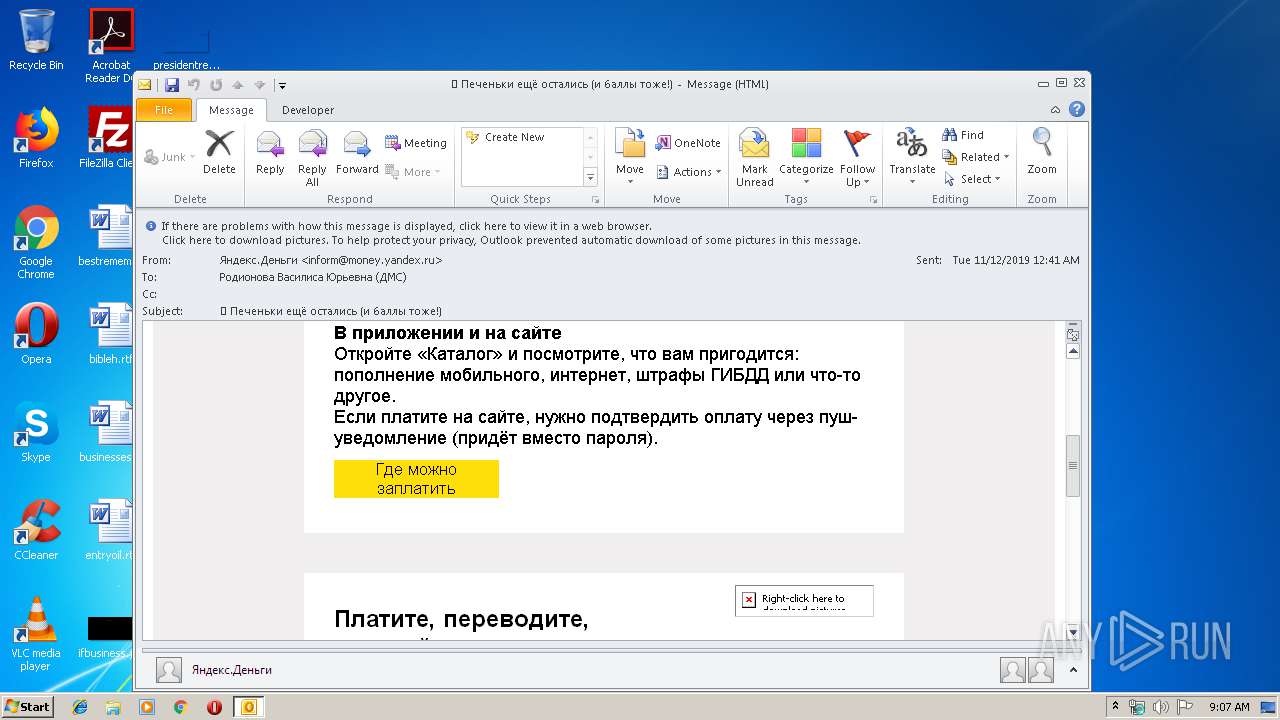Expand the People Pane chevron
The height and width of the screenshot is (720, 1280).
pyautogui.click(x=1073, y=670)
